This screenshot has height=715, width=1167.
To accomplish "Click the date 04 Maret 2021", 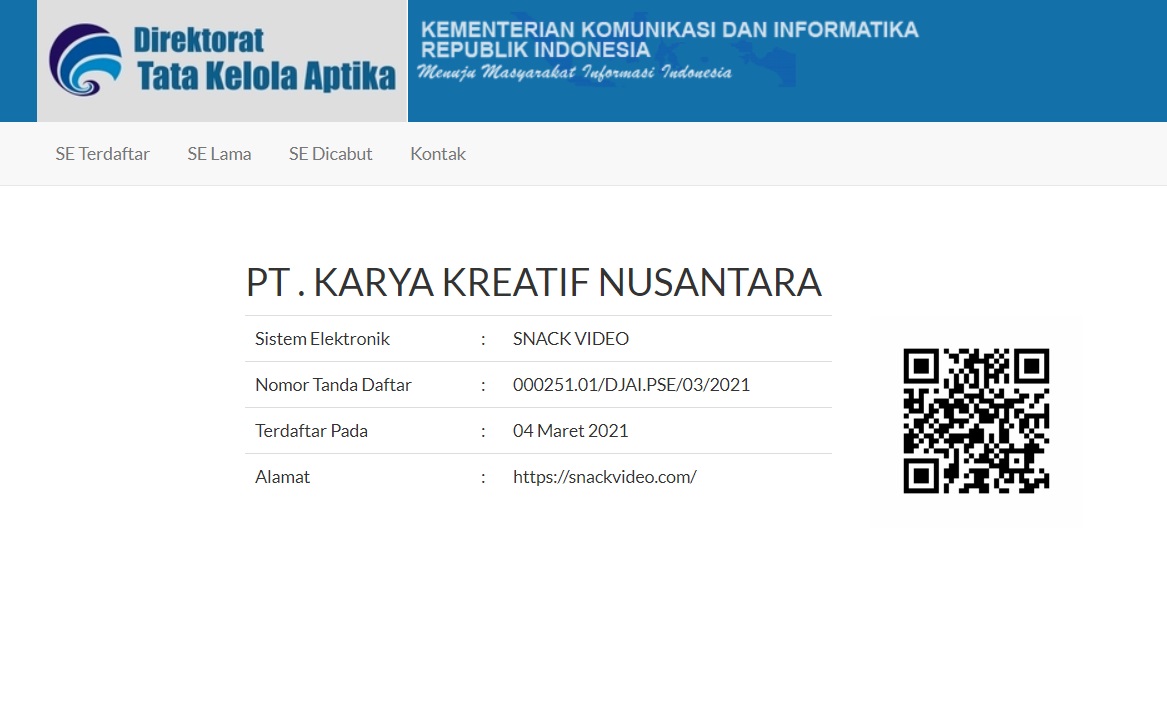I will pos(570,431).
